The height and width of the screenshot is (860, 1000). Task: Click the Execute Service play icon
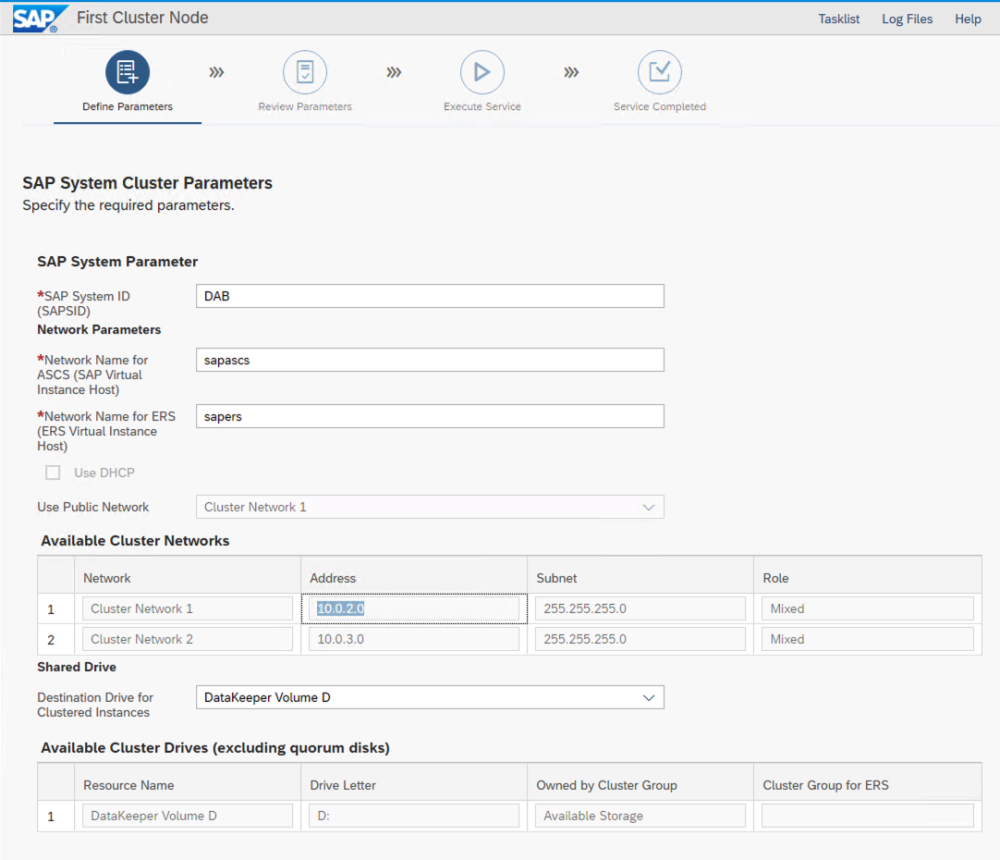[482, 72]
